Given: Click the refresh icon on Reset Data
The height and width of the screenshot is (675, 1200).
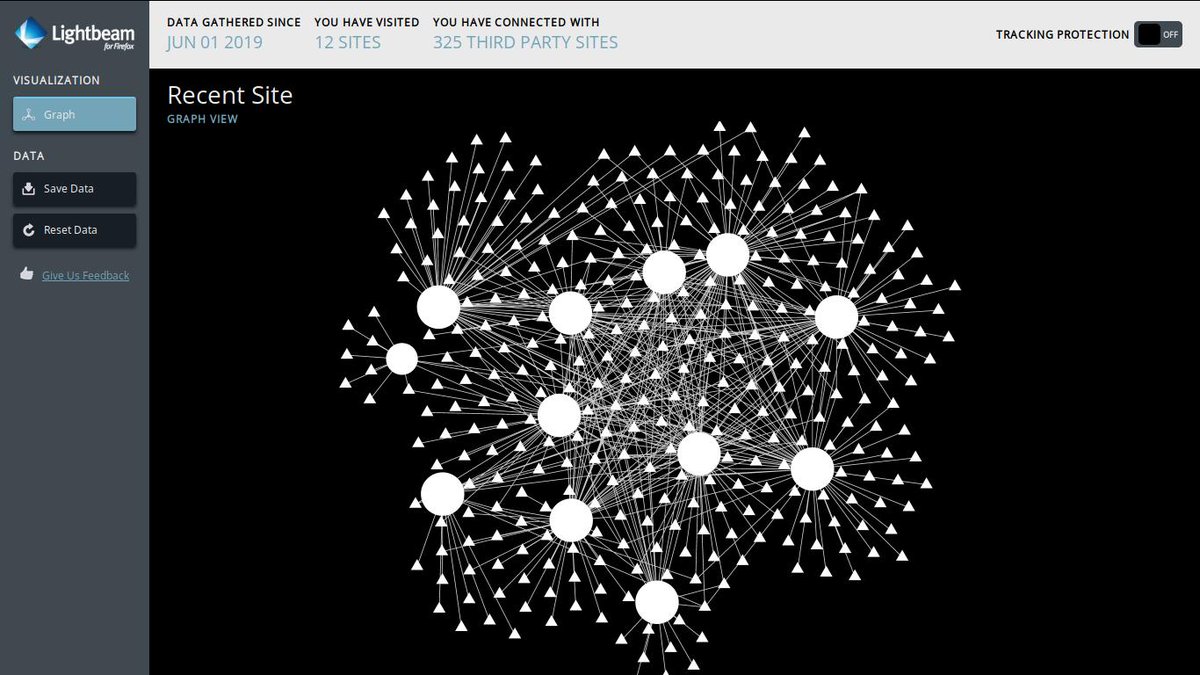Looking at the screenshot, I should (27, 230).
